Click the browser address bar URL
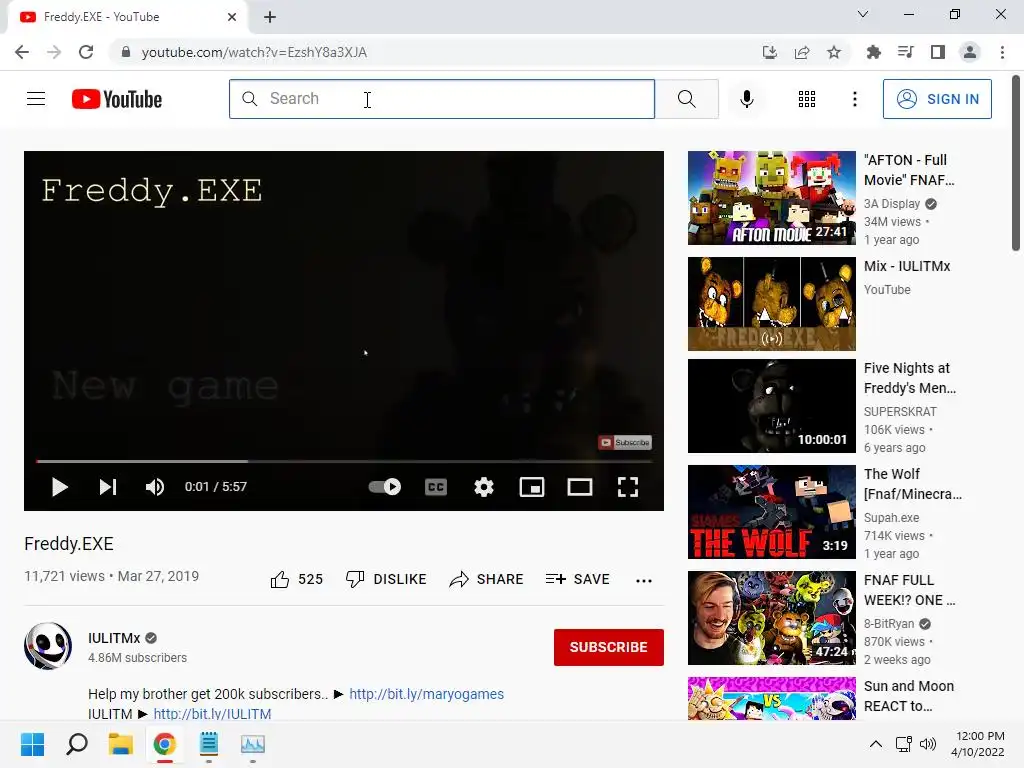The height and width of the screenshot is (768, 1024). point(254,52)
